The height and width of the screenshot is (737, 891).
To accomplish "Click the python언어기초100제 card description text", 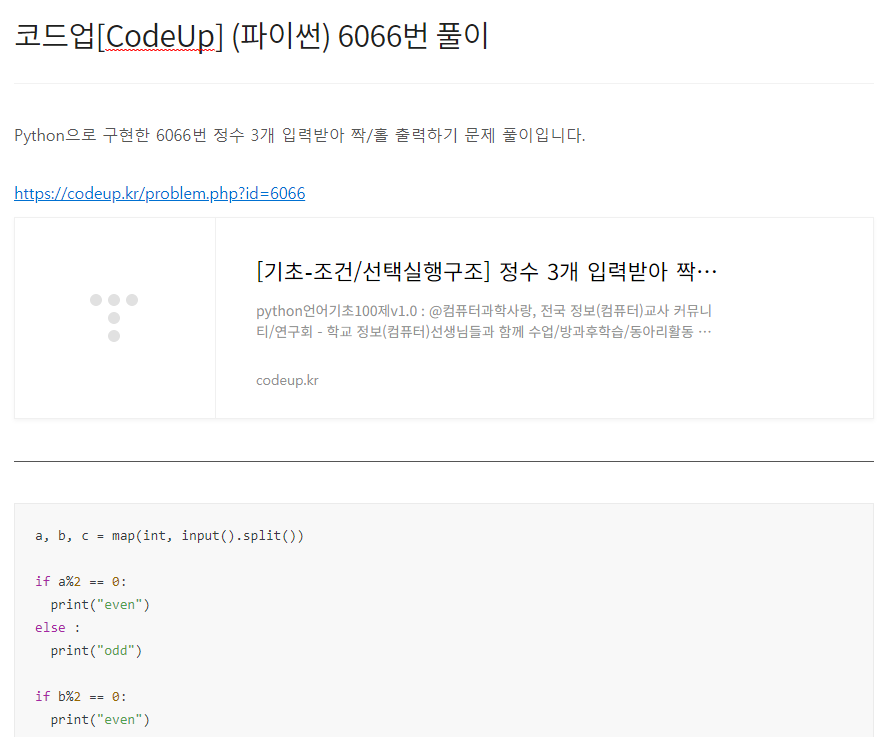I will pyautogui.click(x=484, y=321).
